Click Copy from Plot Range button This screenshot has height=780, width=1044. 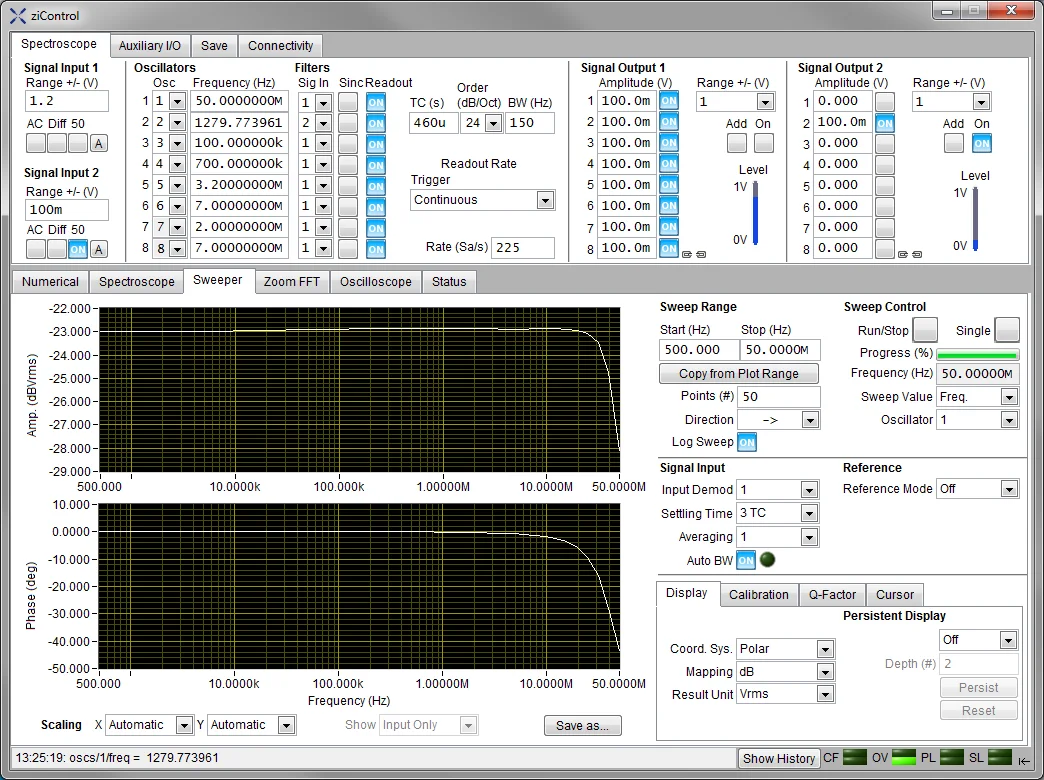click(739, 374)
